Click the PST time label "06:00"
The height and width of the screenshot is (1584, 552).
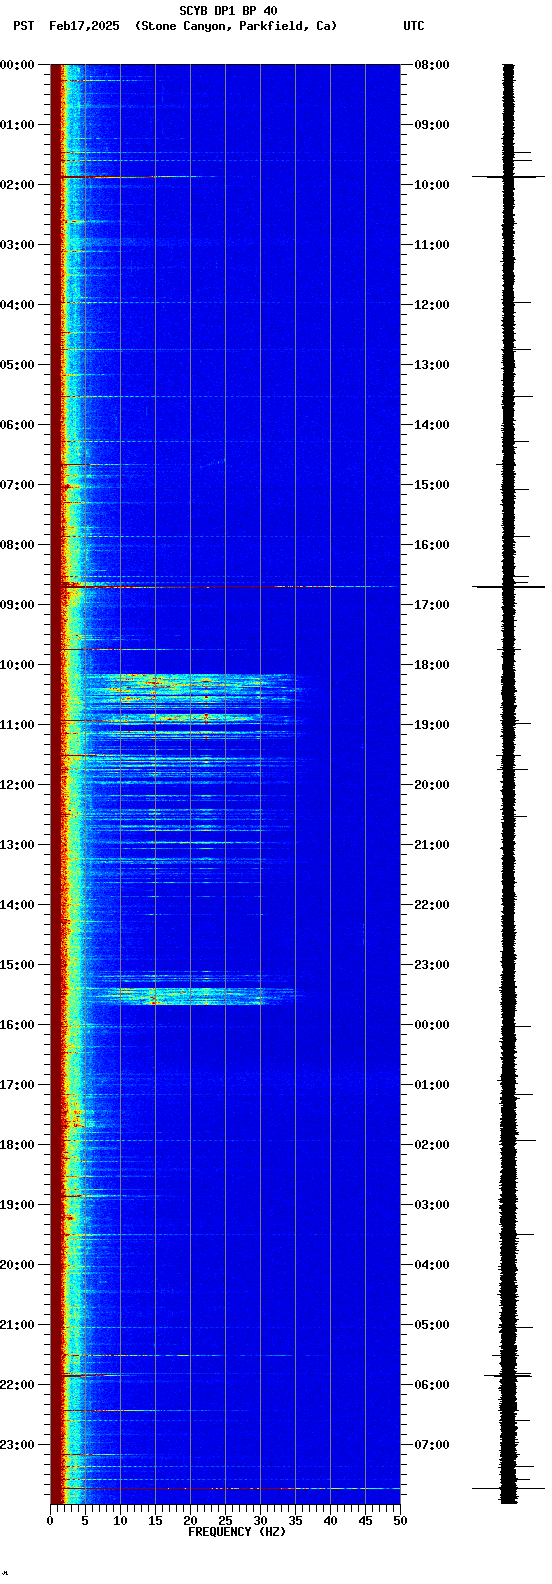pos(17,425)
